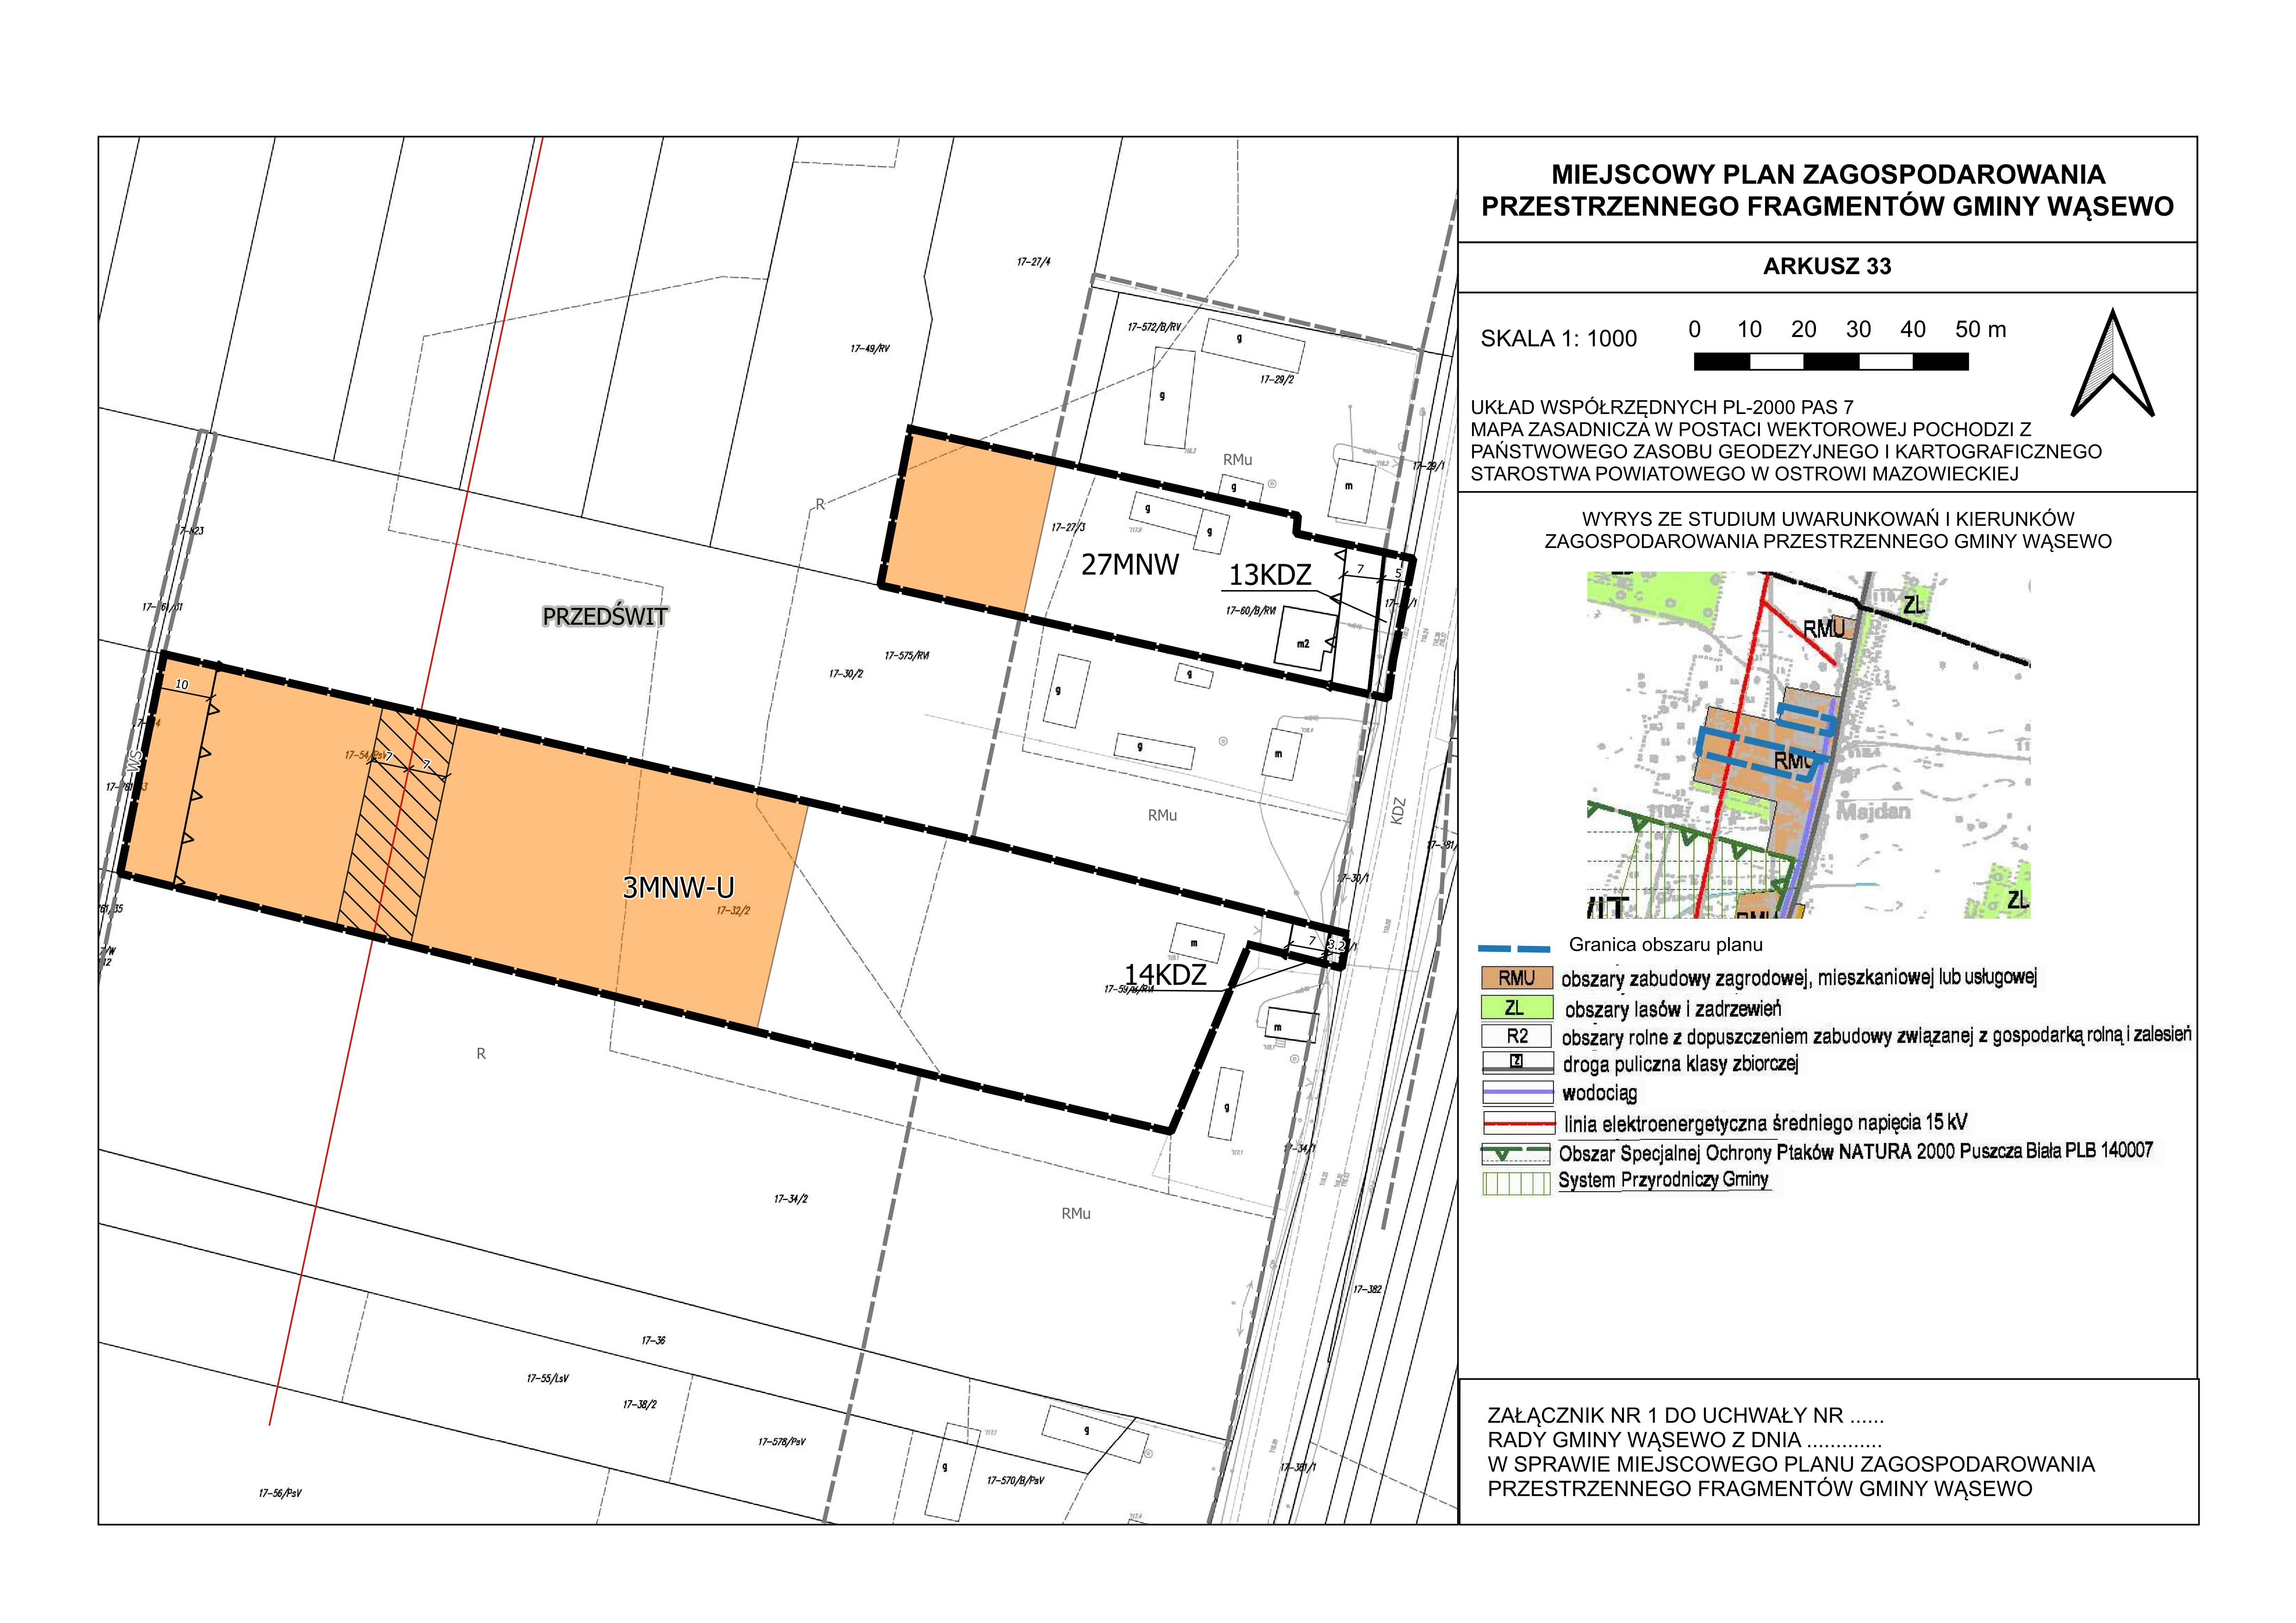Click the studium excerpt thumbnail map
The height and width of the screenshot is (1623, 2296).
click(1808, 745)
